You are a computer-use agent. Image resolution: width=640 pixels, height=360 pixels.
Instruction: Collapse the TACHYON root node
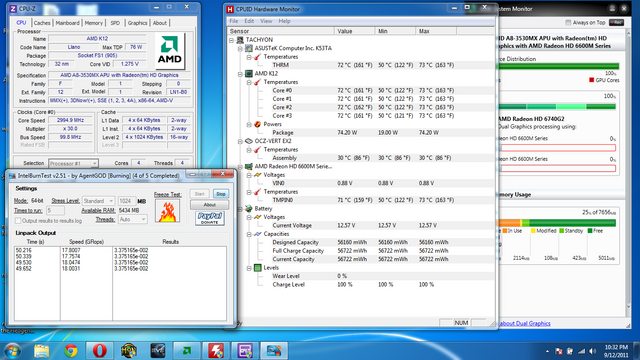point(231,40)
